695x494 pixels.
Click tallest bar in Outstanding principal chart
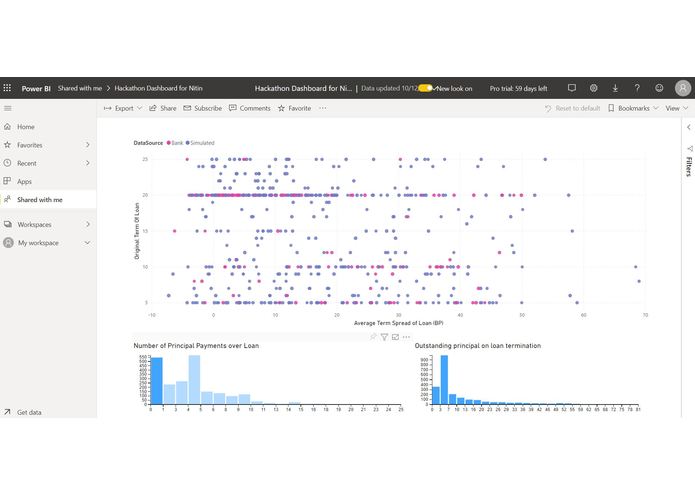444,380
